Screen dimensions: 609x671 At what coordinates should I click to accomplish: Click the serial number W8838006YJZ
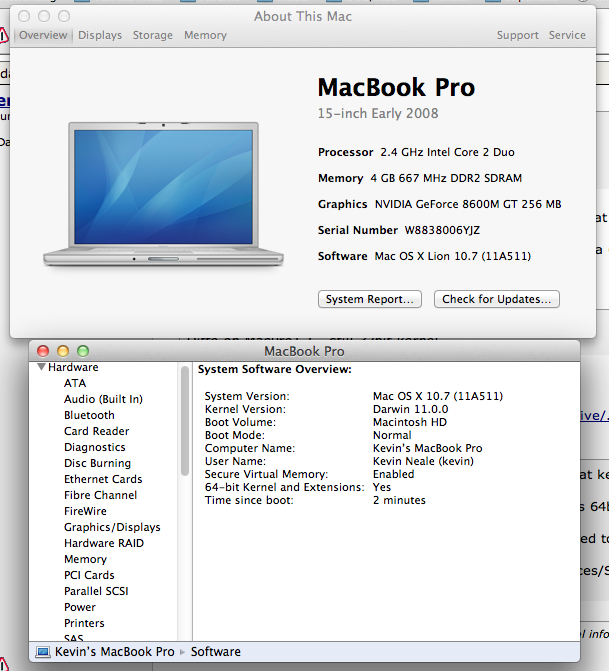coord(442,230)
